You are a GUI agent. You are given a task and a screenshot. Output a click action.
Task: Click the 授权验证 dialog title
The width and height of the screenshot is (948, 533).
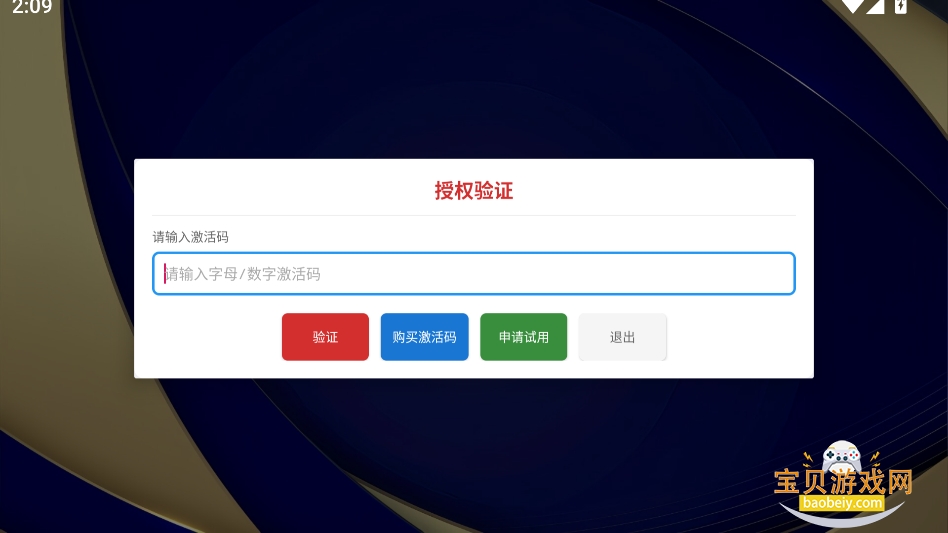coord(473,190)
